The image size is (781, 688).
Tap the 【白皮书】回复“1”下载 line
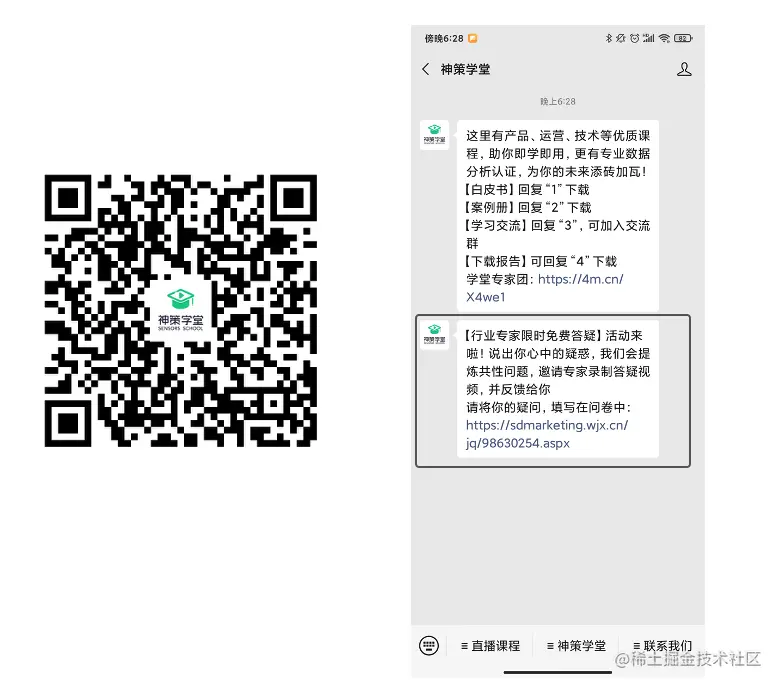[x=527, y=189]
